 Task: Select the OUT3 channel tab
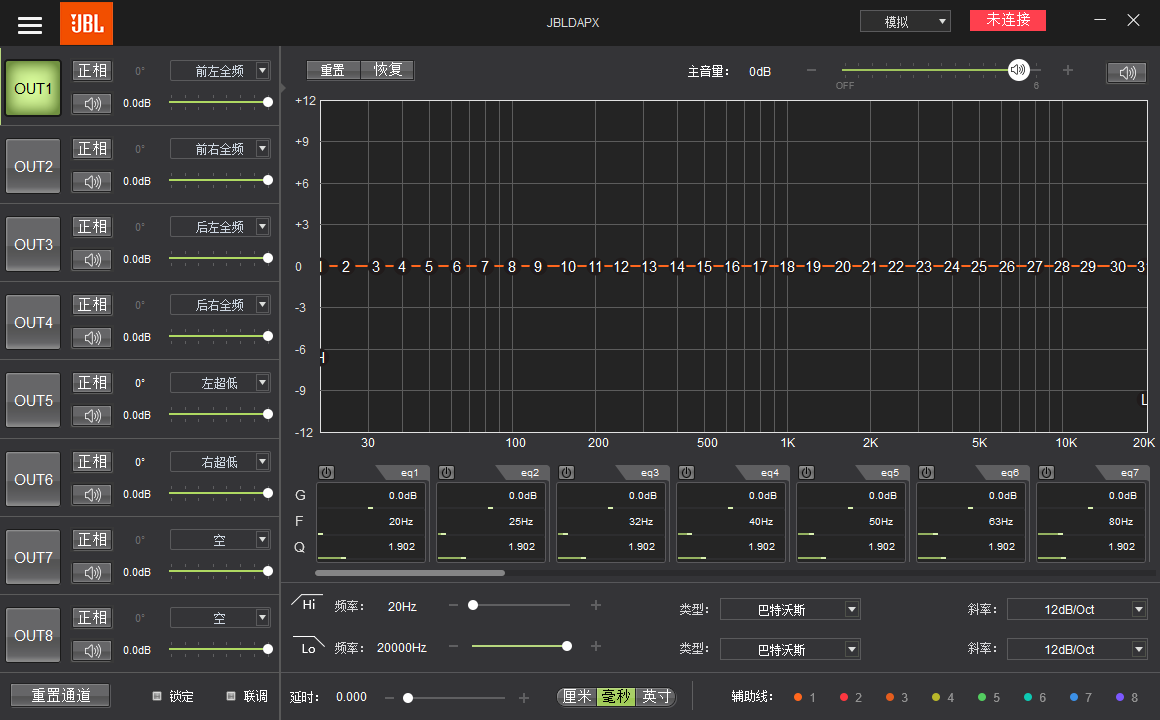click(33, 244)
